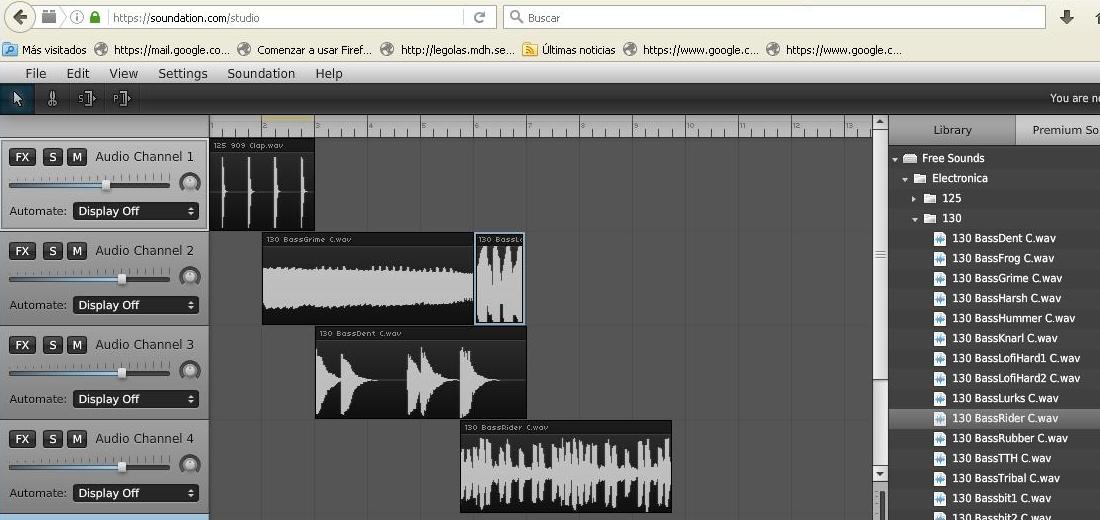The image size is (1100, 520).
Task: Open Automate dropdown for Audio Channel 3
Action: pyautogui.click(x=136, y=399)
